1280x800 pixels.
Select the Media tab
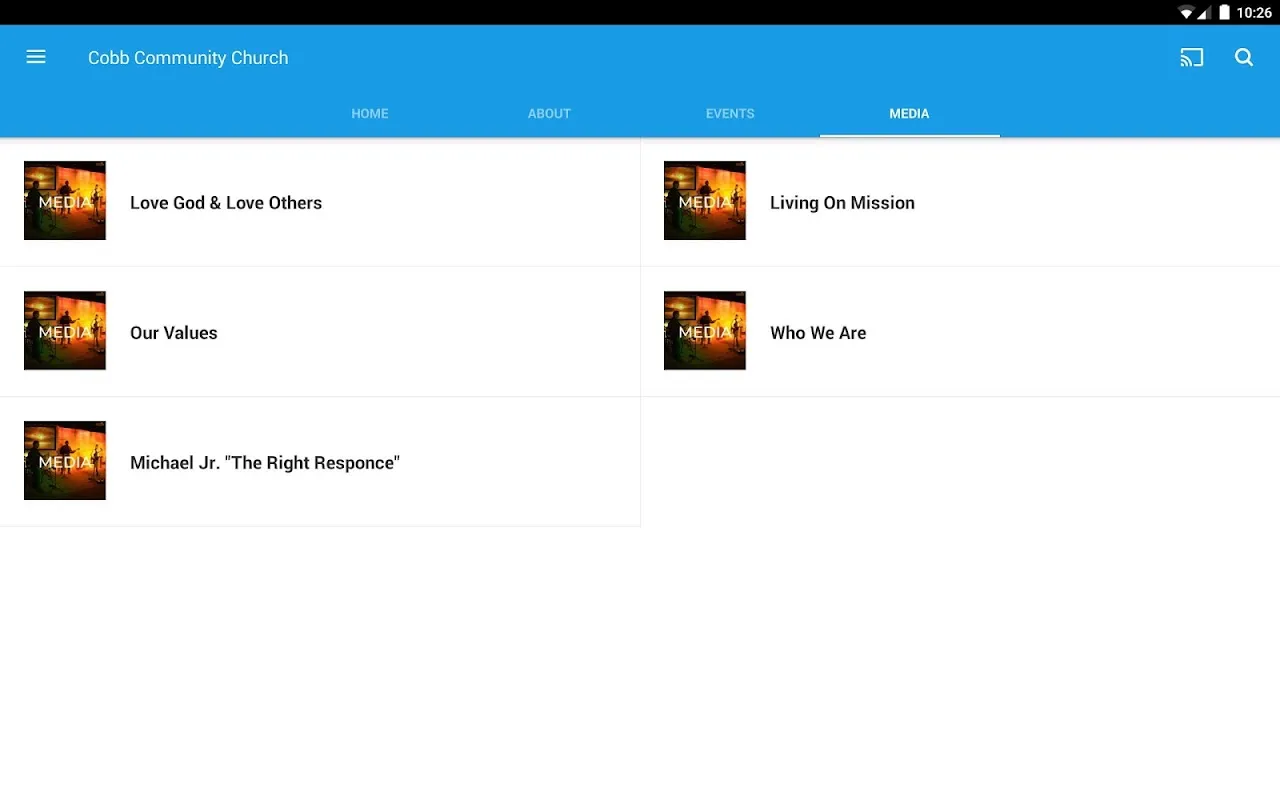(909, 113)
